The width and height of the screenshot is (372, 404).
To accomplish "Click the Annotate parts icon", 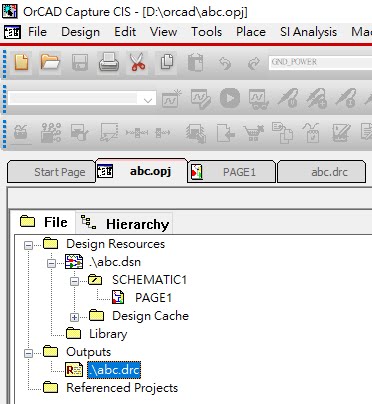I will point(51,133).
